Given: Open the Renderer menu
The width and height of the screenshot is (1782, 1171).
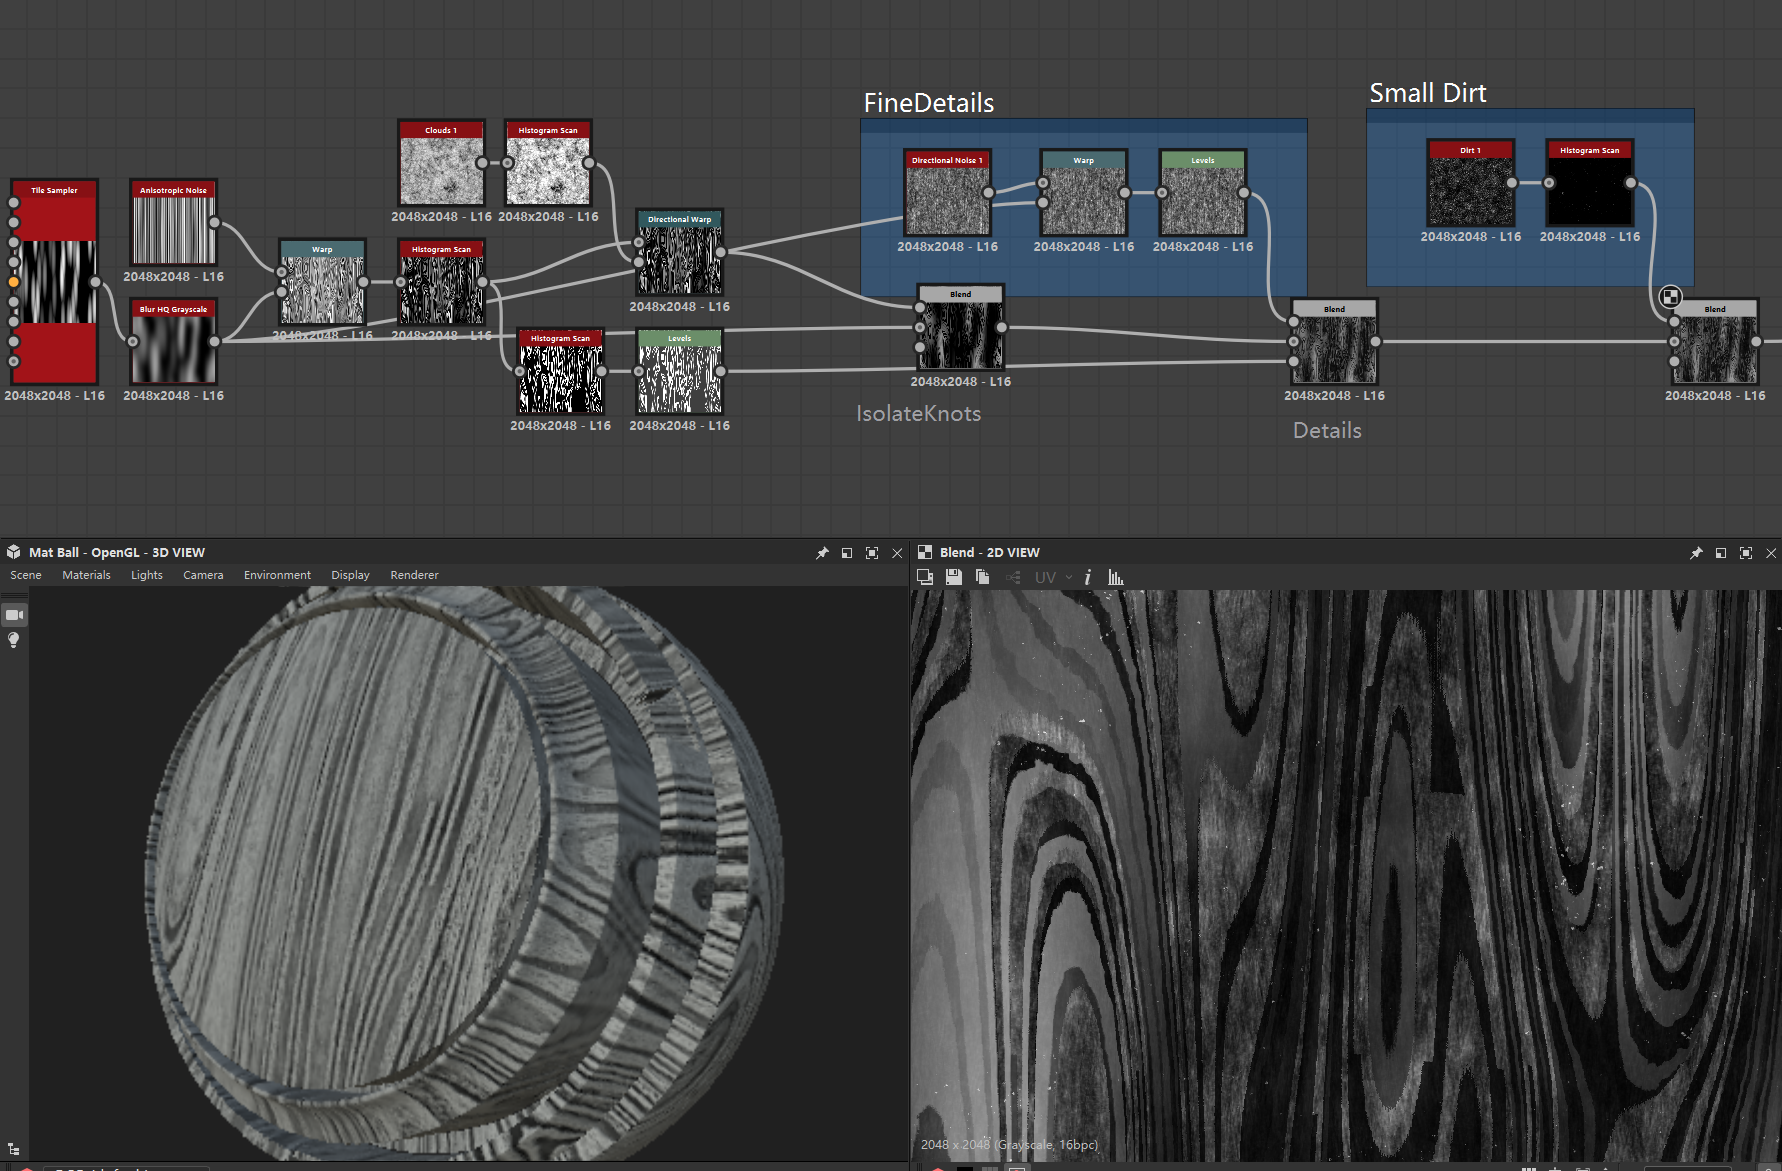Looking at the screenshot, I should (x=414, y=575).
